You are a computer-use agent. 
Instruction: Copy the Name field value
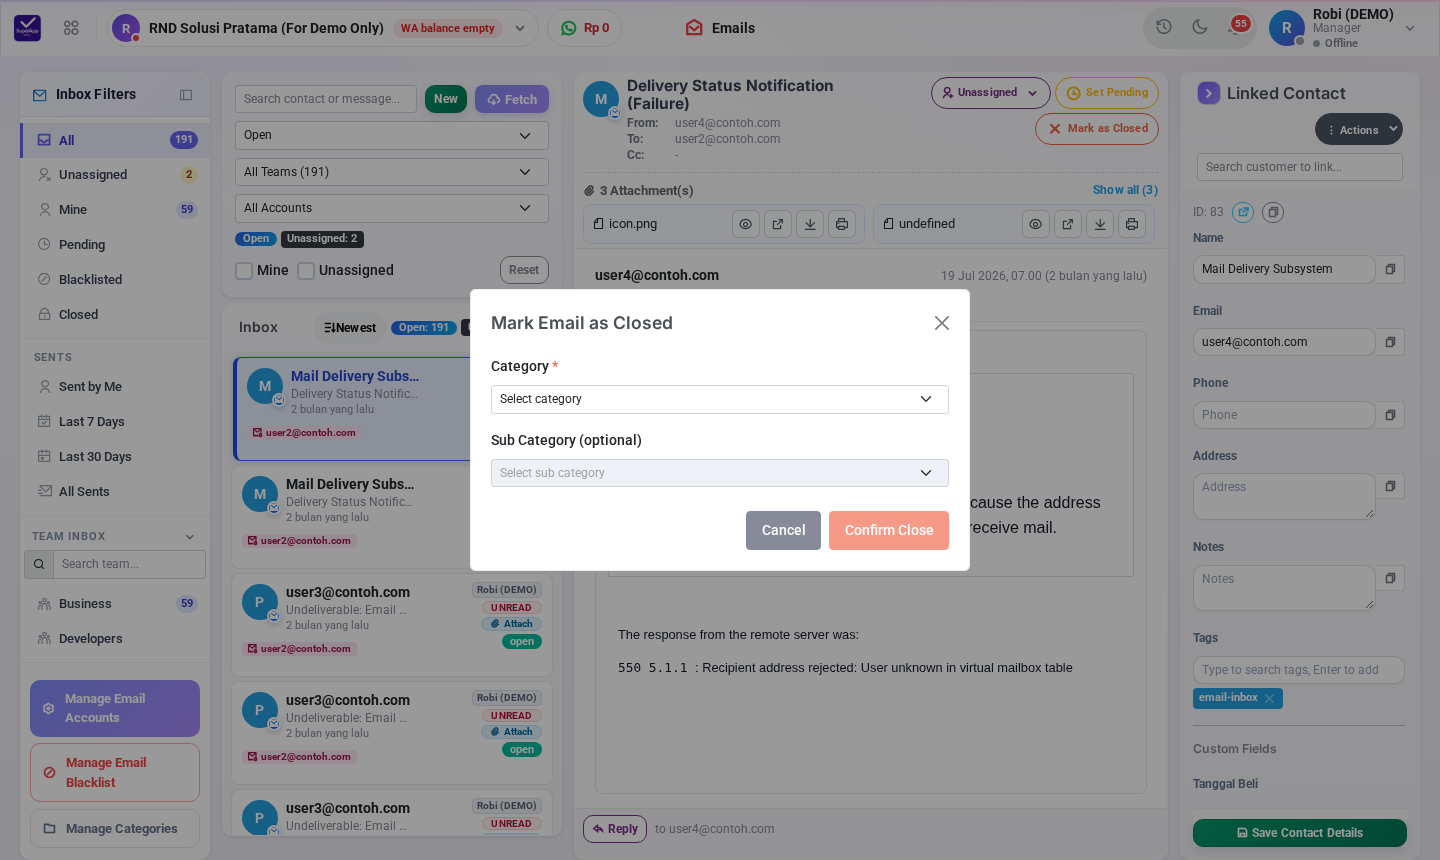[1390, 269]
